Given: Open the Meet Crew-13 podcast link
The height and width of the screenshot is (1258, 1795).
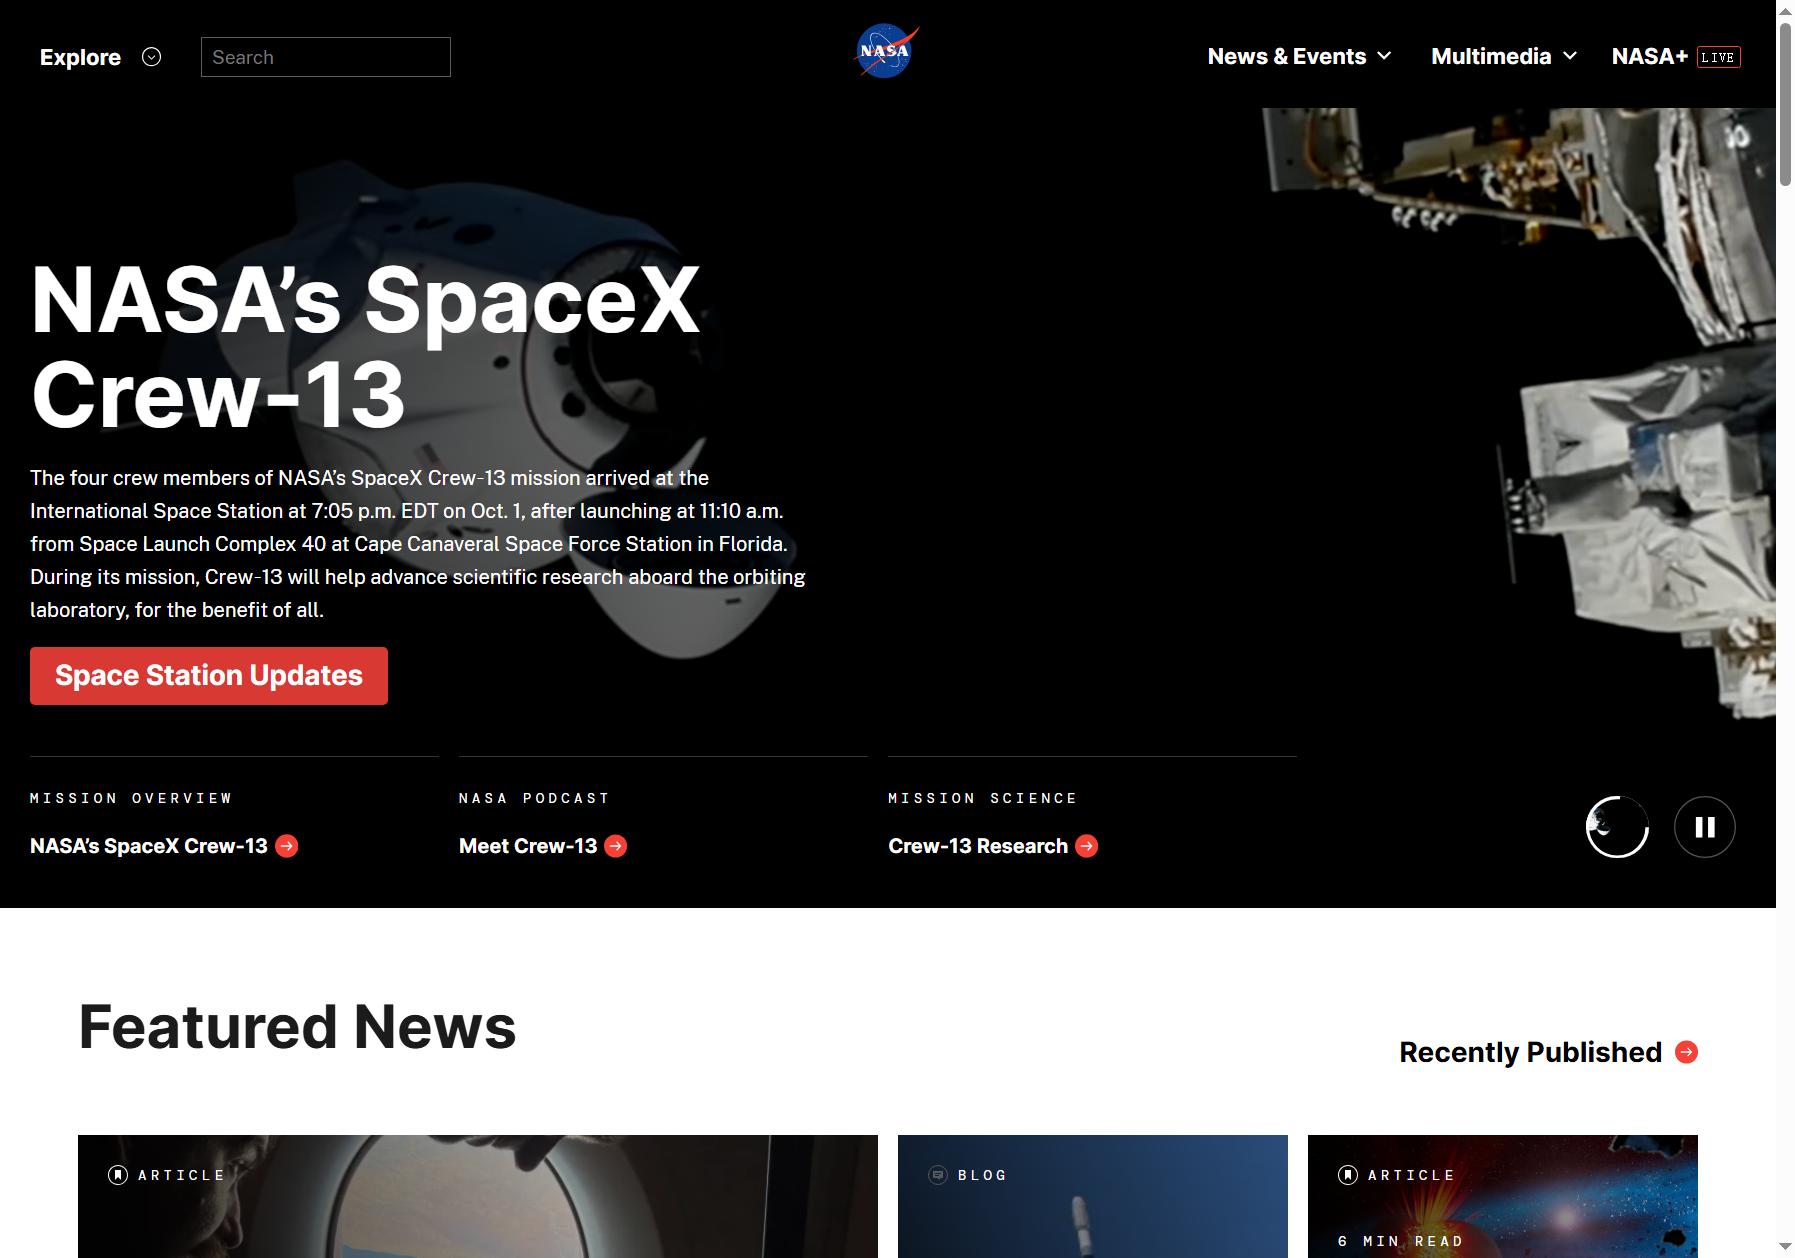Looking at the screenshot, I should 528,846.
